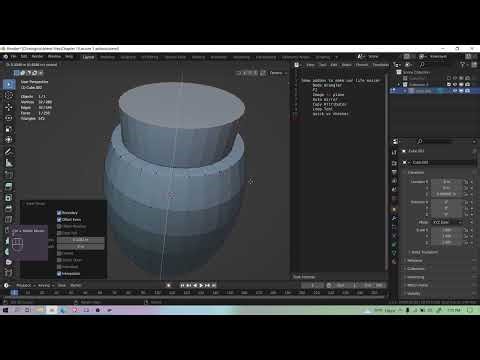Expand the Collection 2 row in outliner
The width and height of the screenshot is (480, 360).
tap(399, 85)
